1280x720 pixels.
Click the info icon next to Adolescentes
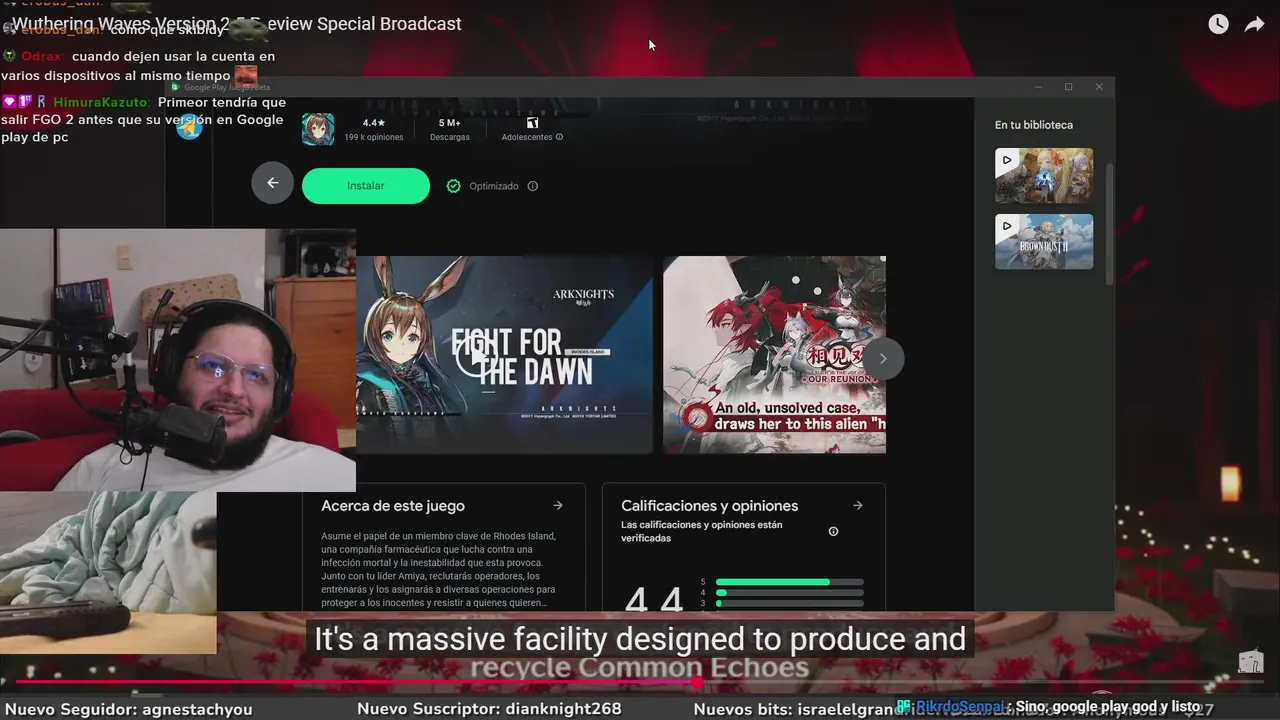[559, 137]
